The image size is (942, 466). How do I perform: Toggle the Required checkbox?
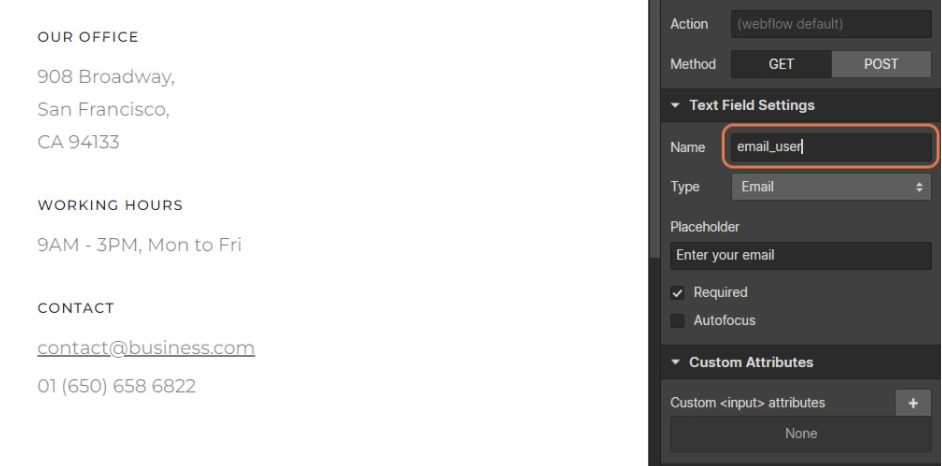[x=678, y=293]
